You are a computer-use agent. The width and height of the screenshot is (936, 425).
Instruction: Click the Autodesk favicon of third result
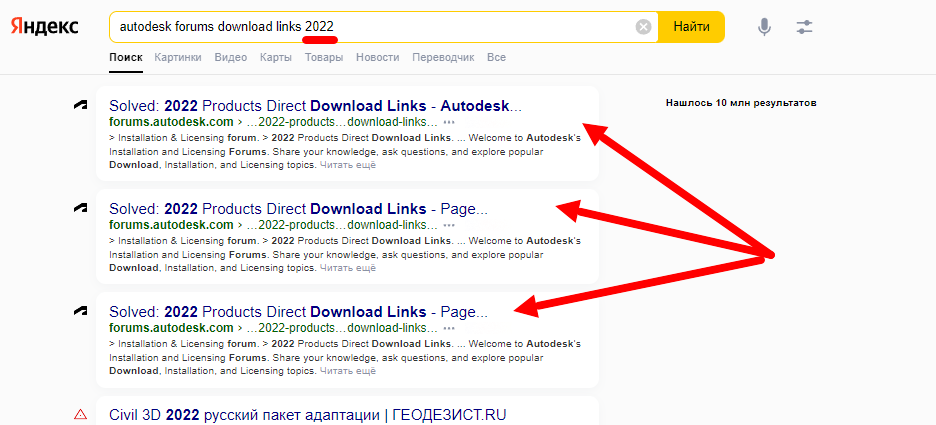81,311
